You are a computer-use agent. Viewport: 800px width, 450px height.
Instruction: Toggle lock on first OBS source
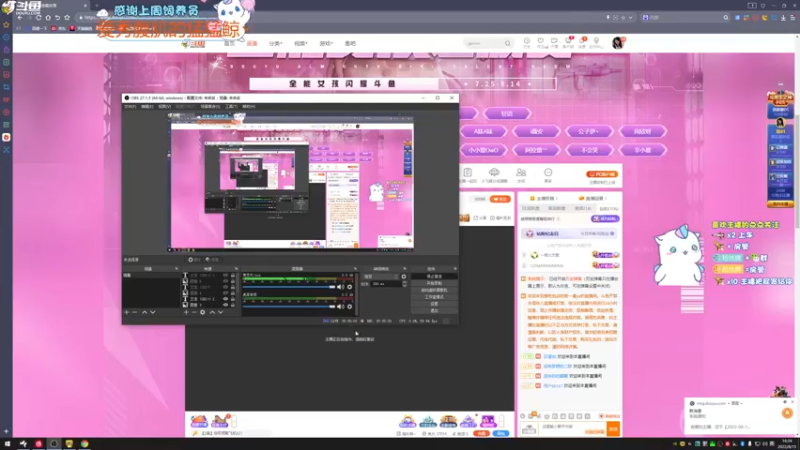233,276
